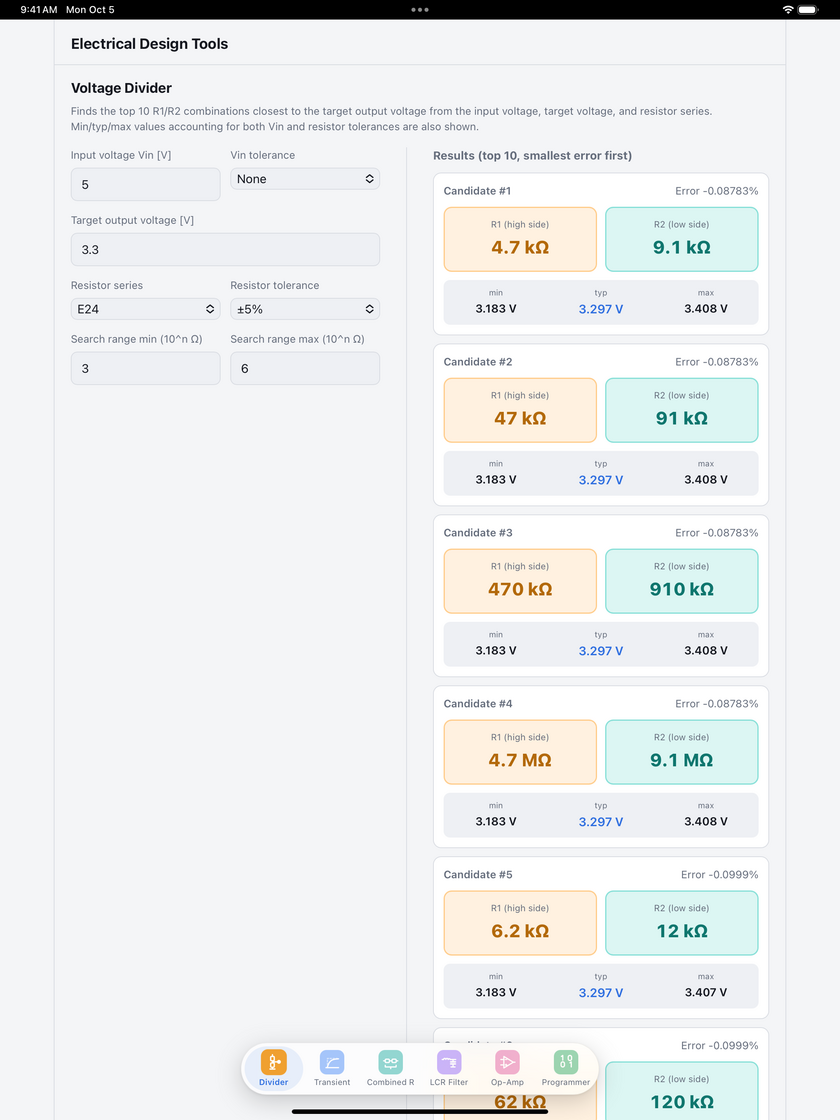Click the Voltage Divider section heading
Viewport: 840px width, 1120px height.
tap(121, 88)
